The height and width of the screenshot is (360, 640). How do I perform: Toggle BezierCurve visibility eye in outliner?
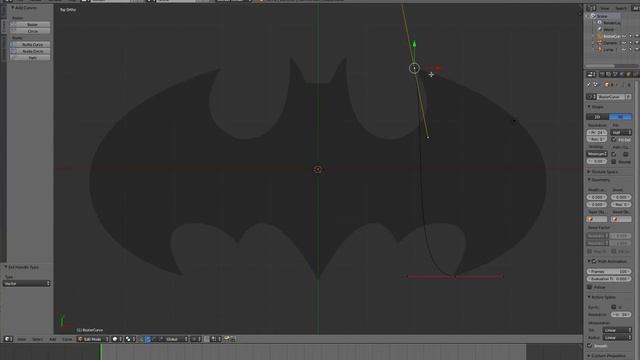624,36
